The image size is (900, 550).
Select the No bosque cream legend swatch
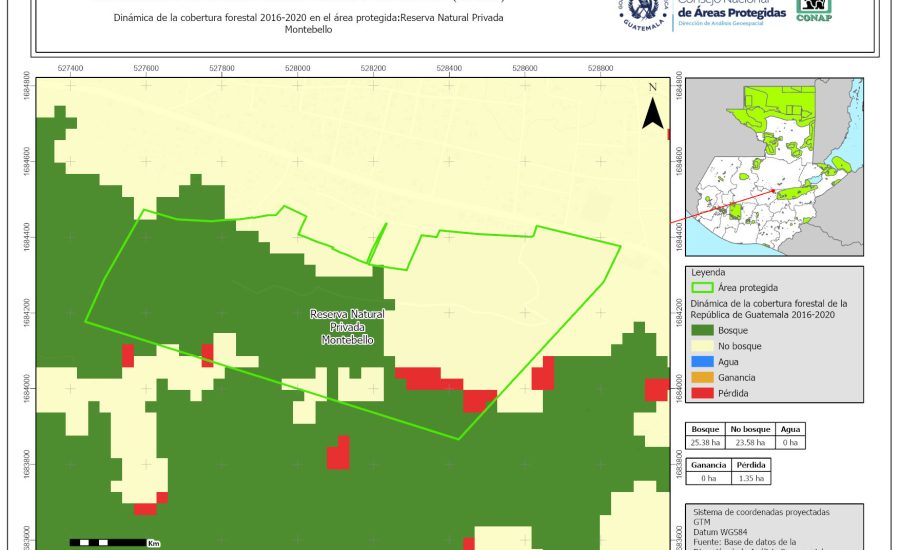click(x=703, y=345)
